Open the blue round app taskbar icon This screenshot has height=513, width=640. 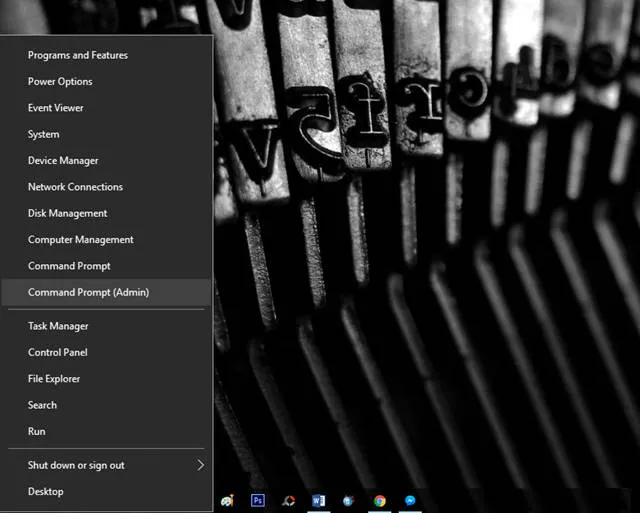[348, 500]
